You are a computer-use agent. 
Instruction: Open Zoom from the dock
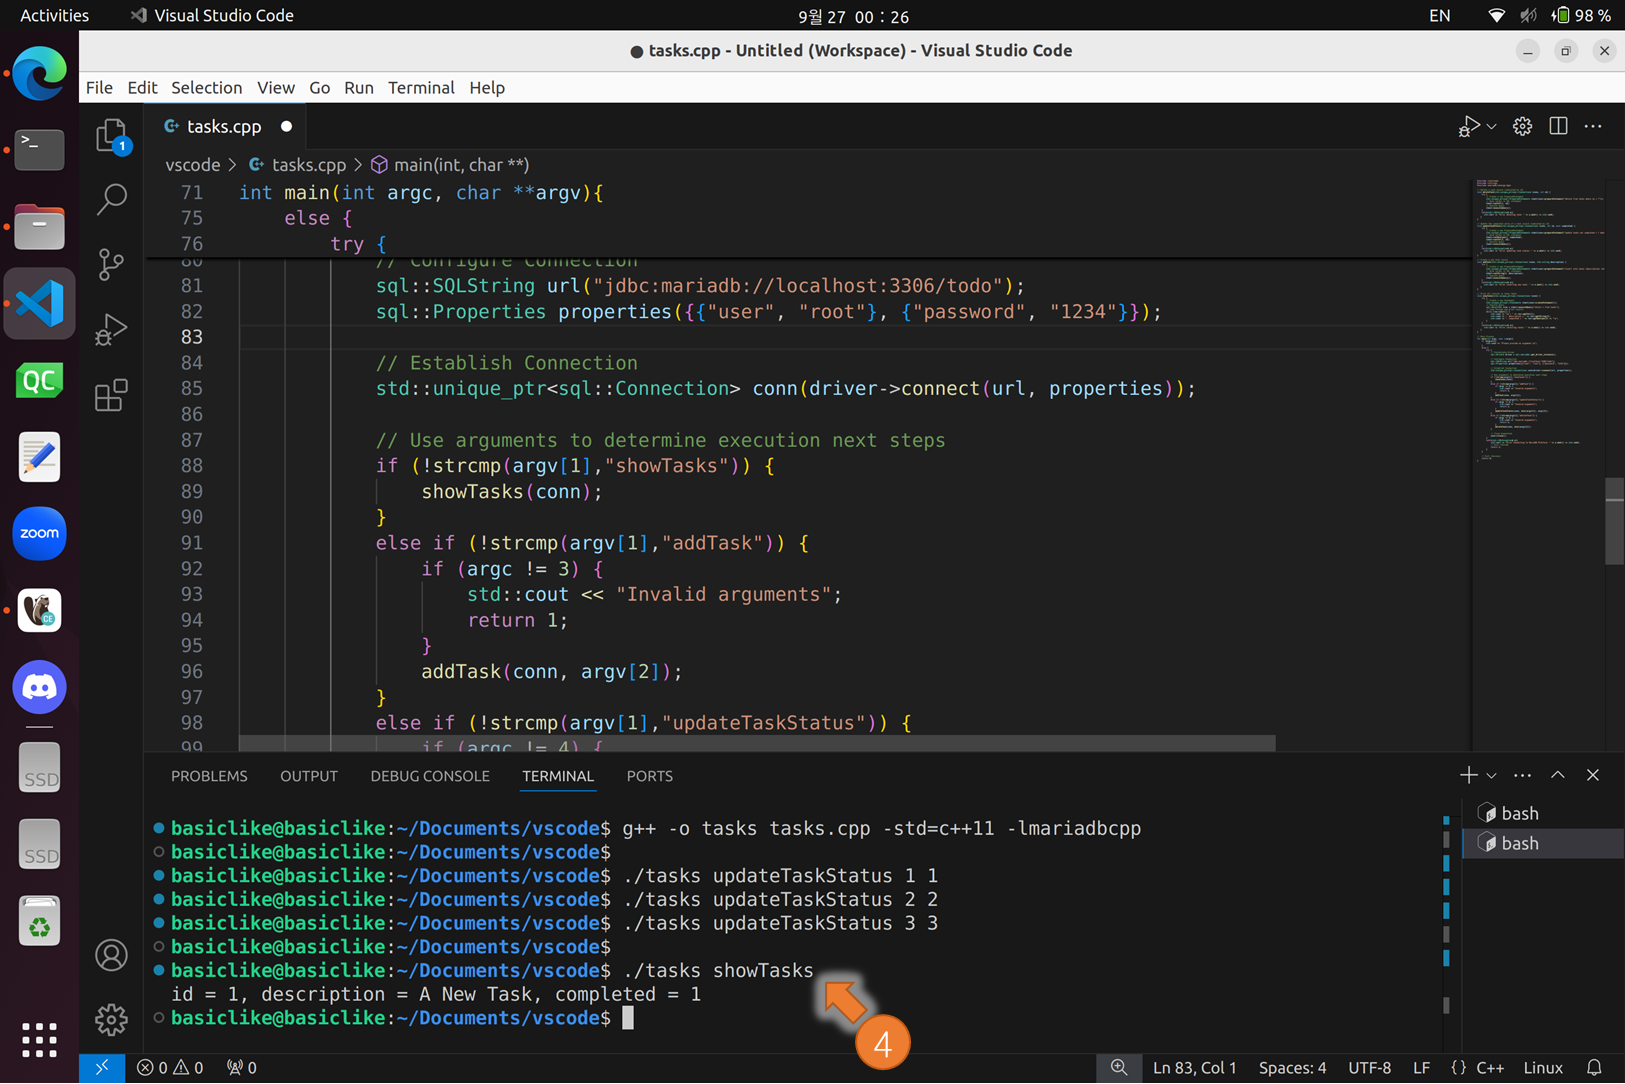pos(39,533)
